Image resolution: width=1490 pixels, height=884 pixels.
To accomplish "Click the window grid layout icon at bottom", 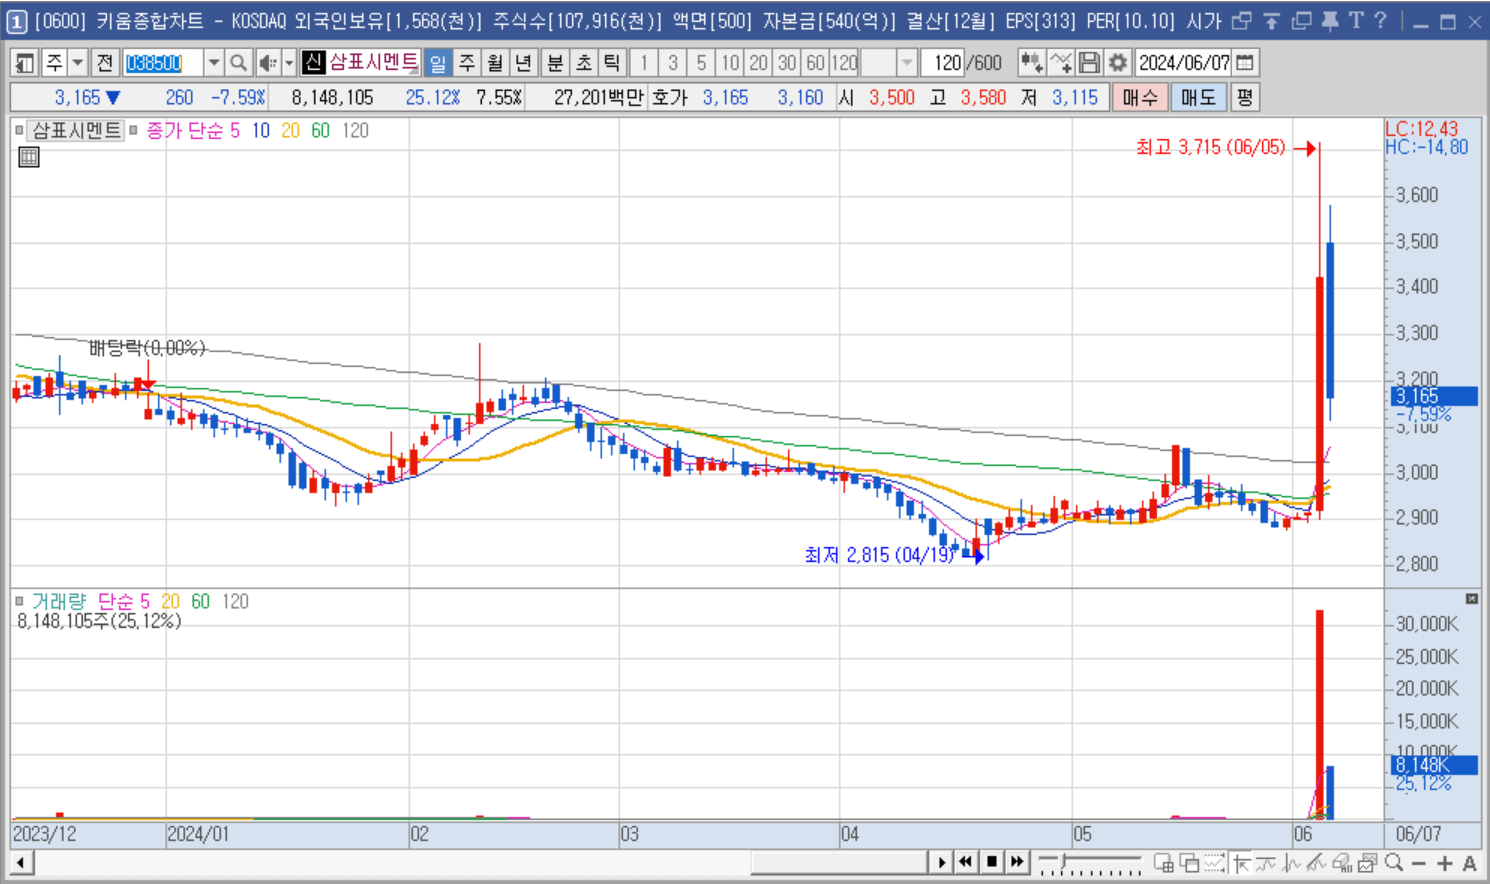I will coord(1164,863).
